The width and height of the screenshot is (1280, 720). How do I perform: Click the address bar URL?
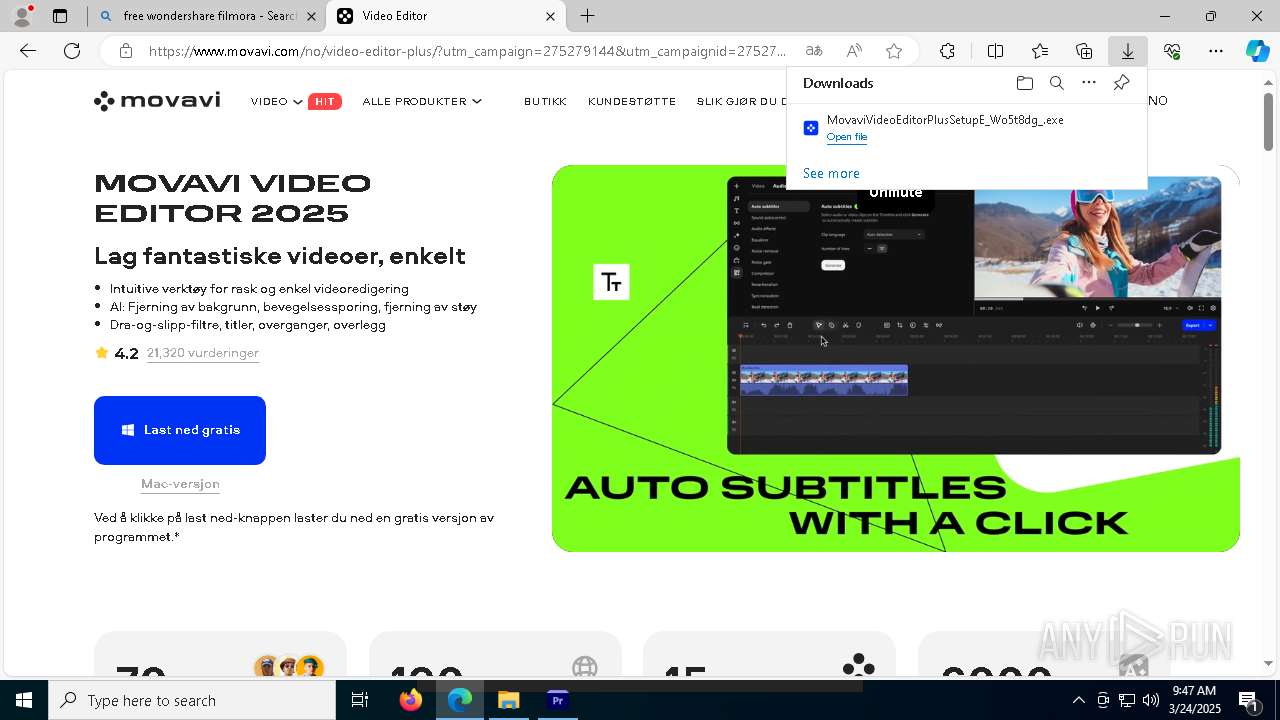click(x=468, y=51)
